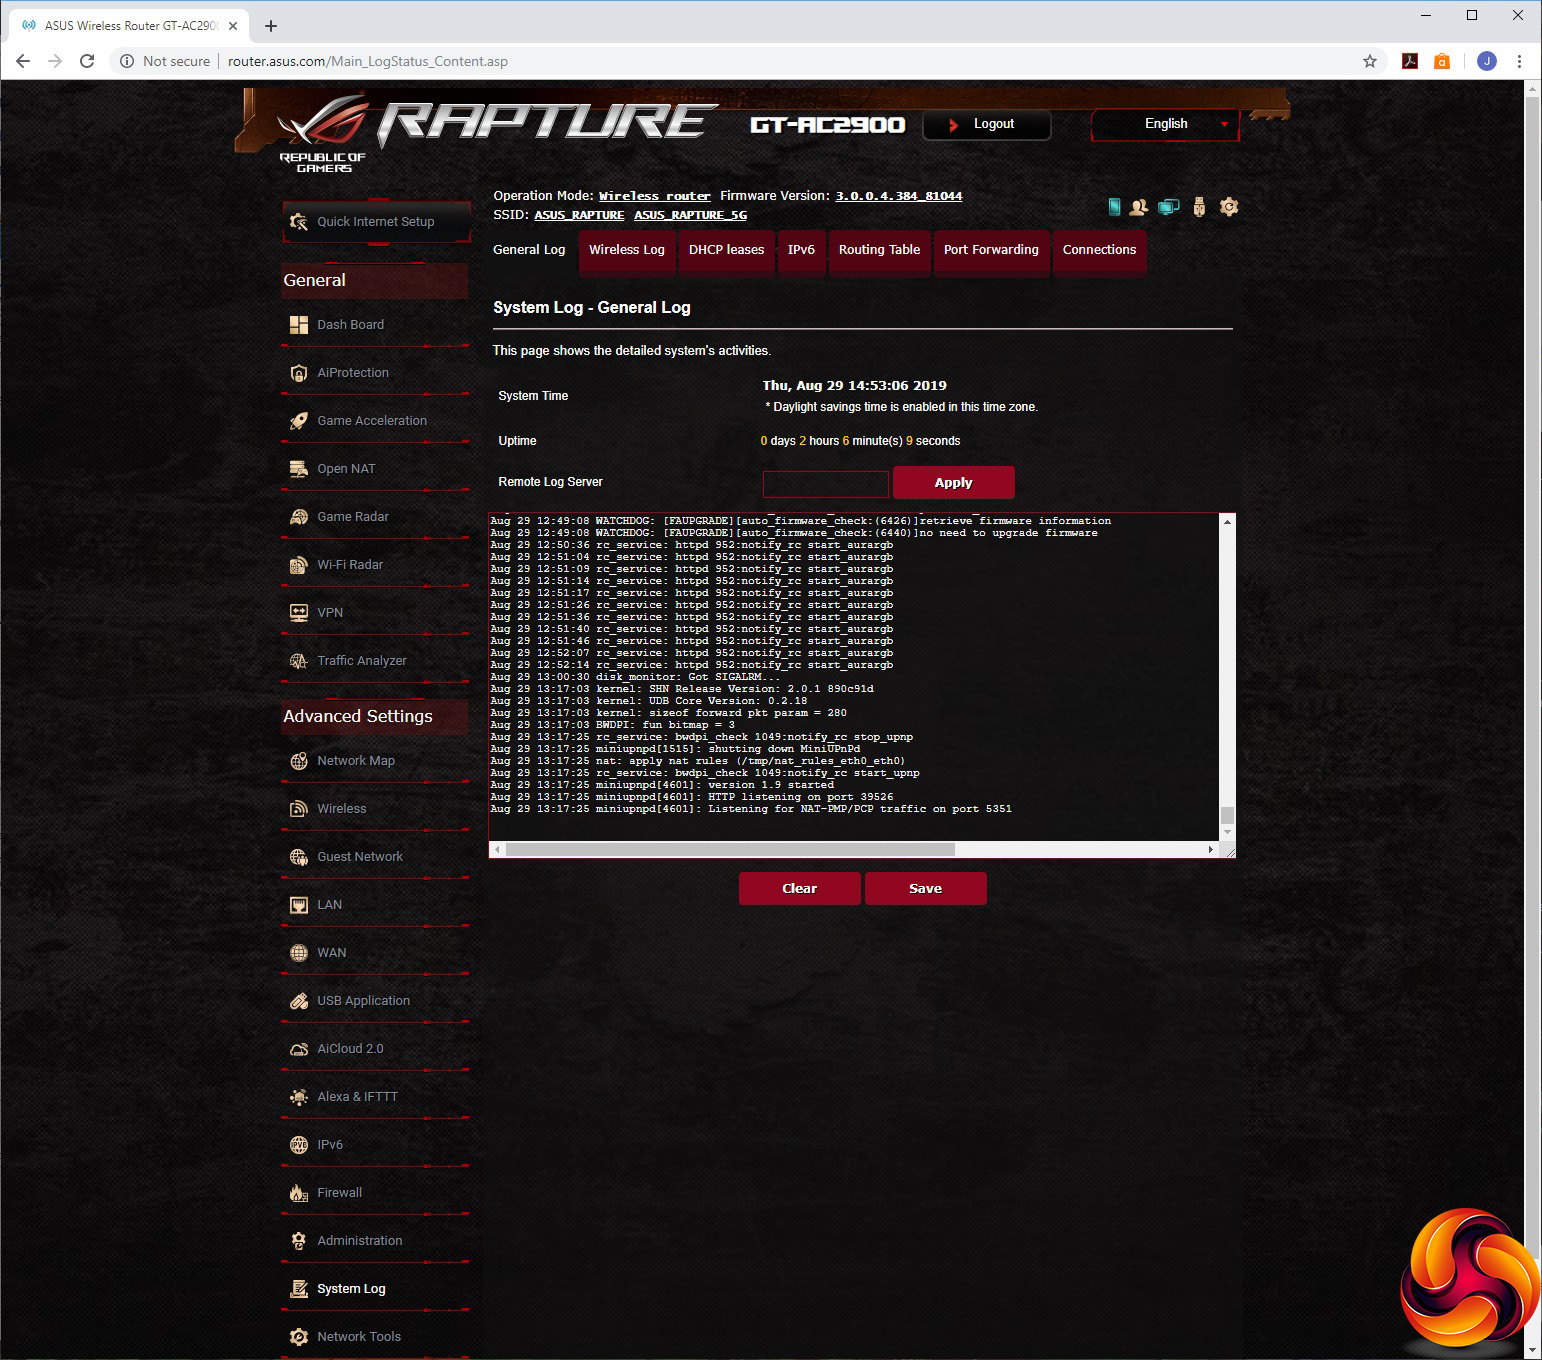Select the IPv6 log tab
This screenshot has width=1542, height=1360.
[801, 250]
